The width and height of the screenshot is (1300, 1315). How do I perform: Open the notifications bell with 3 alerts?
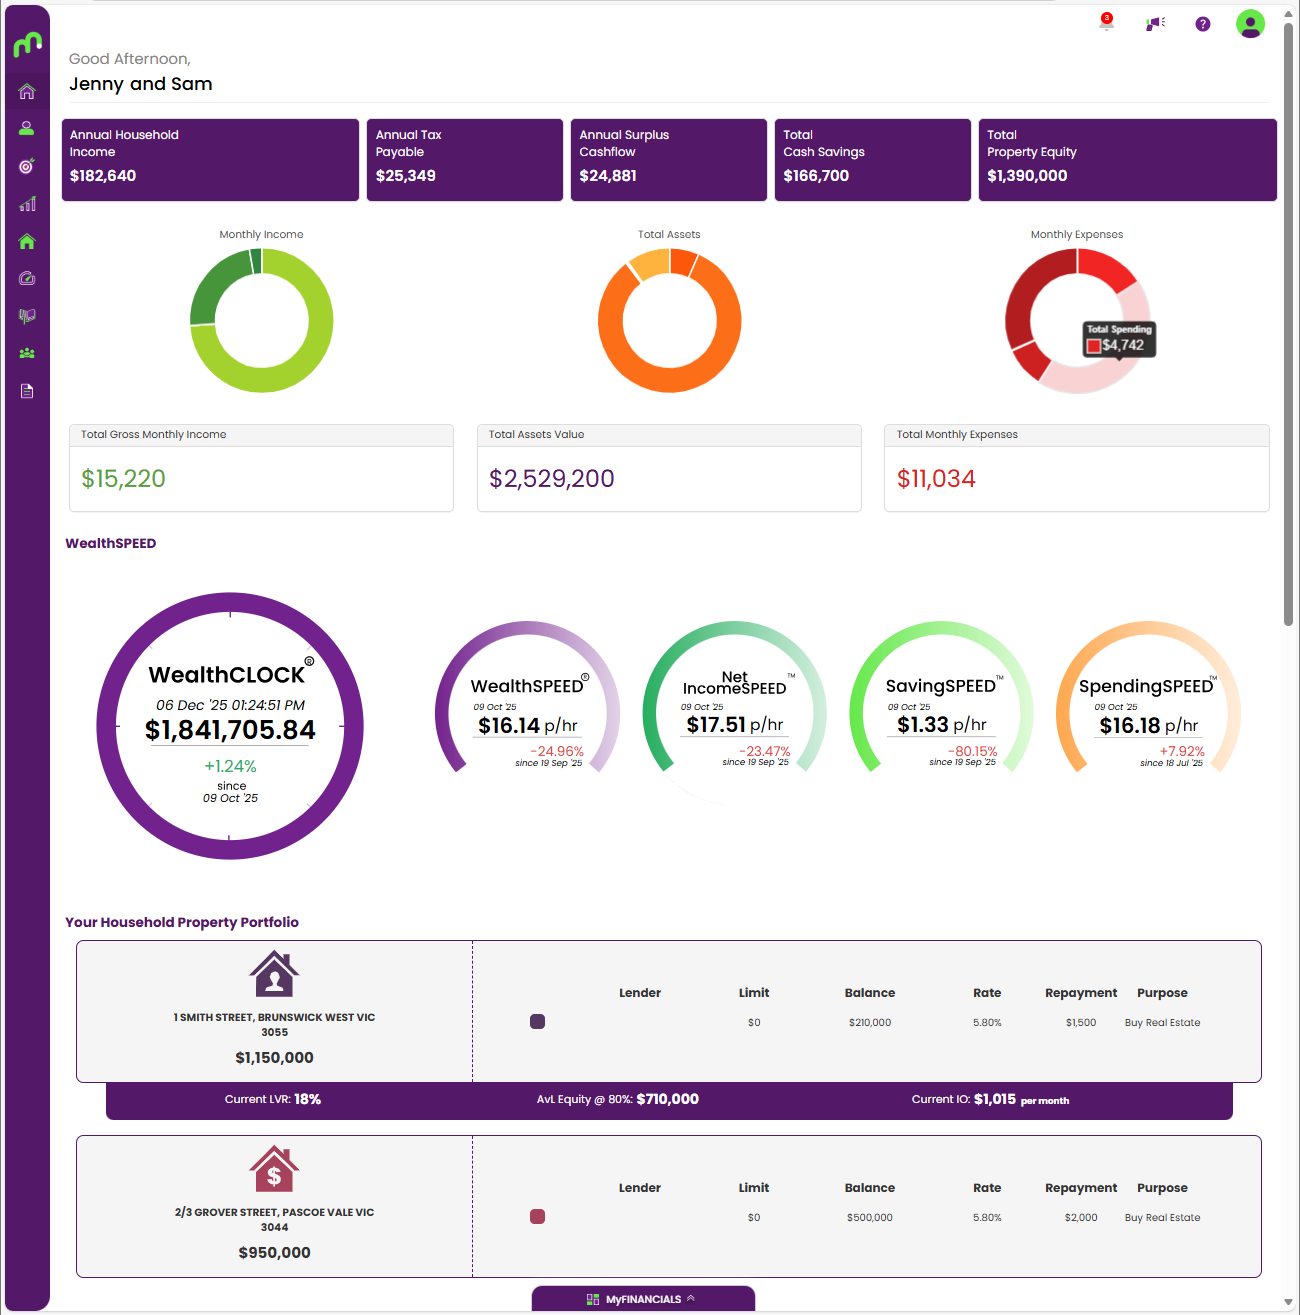(x=1106, y=23)
